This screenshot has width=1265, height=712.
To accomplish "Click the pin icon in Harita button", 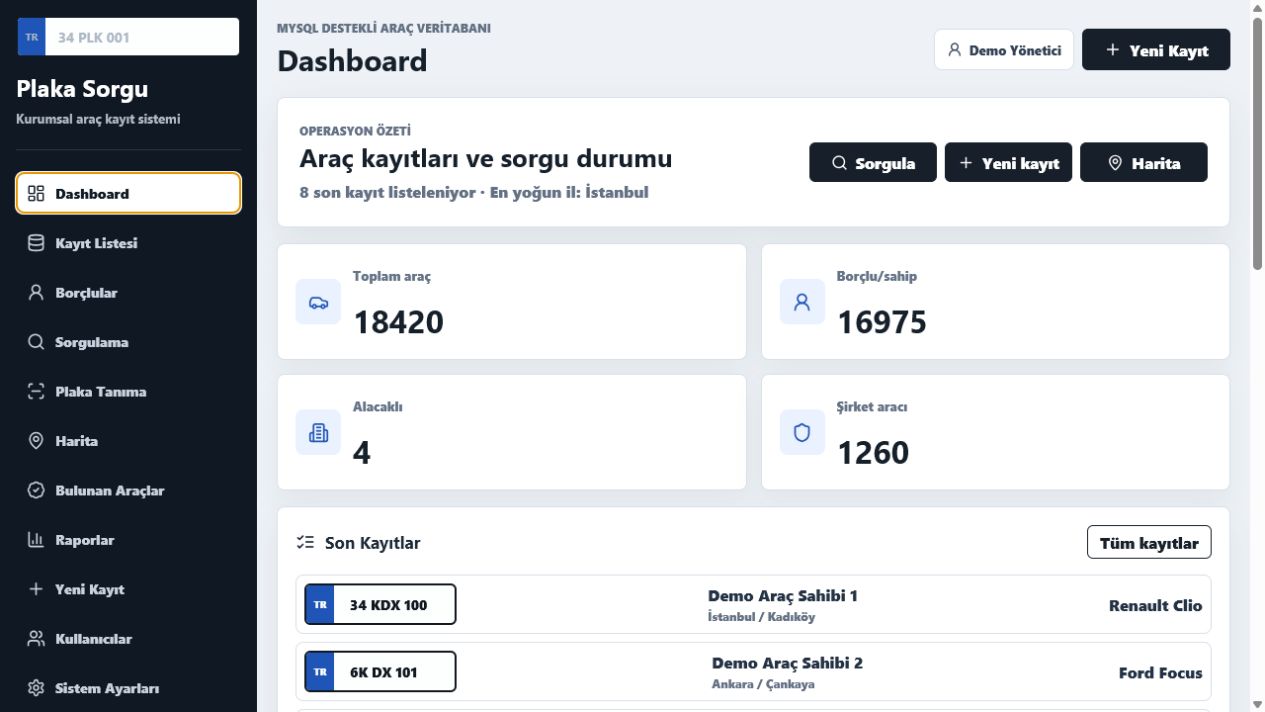I will (x=1115, y=163).
